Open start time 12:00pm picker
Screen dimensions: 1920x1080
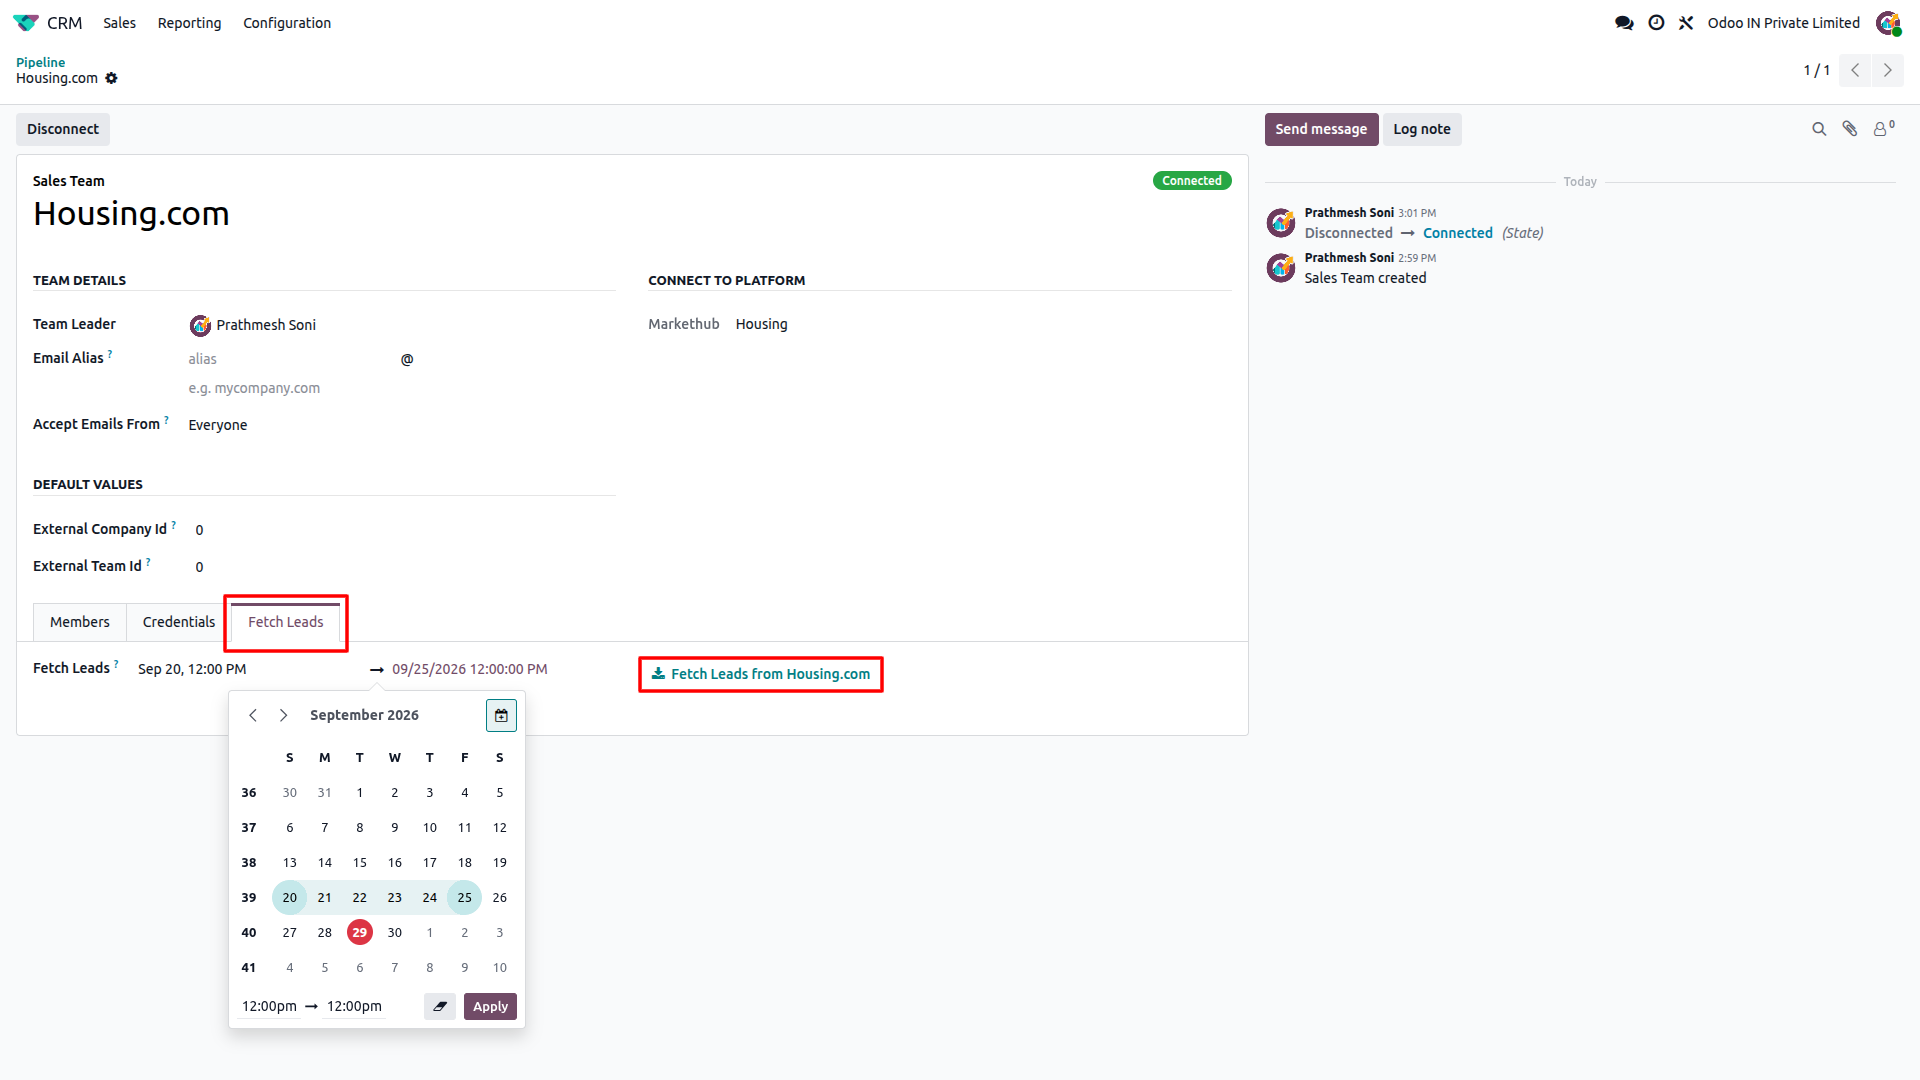269,1006
